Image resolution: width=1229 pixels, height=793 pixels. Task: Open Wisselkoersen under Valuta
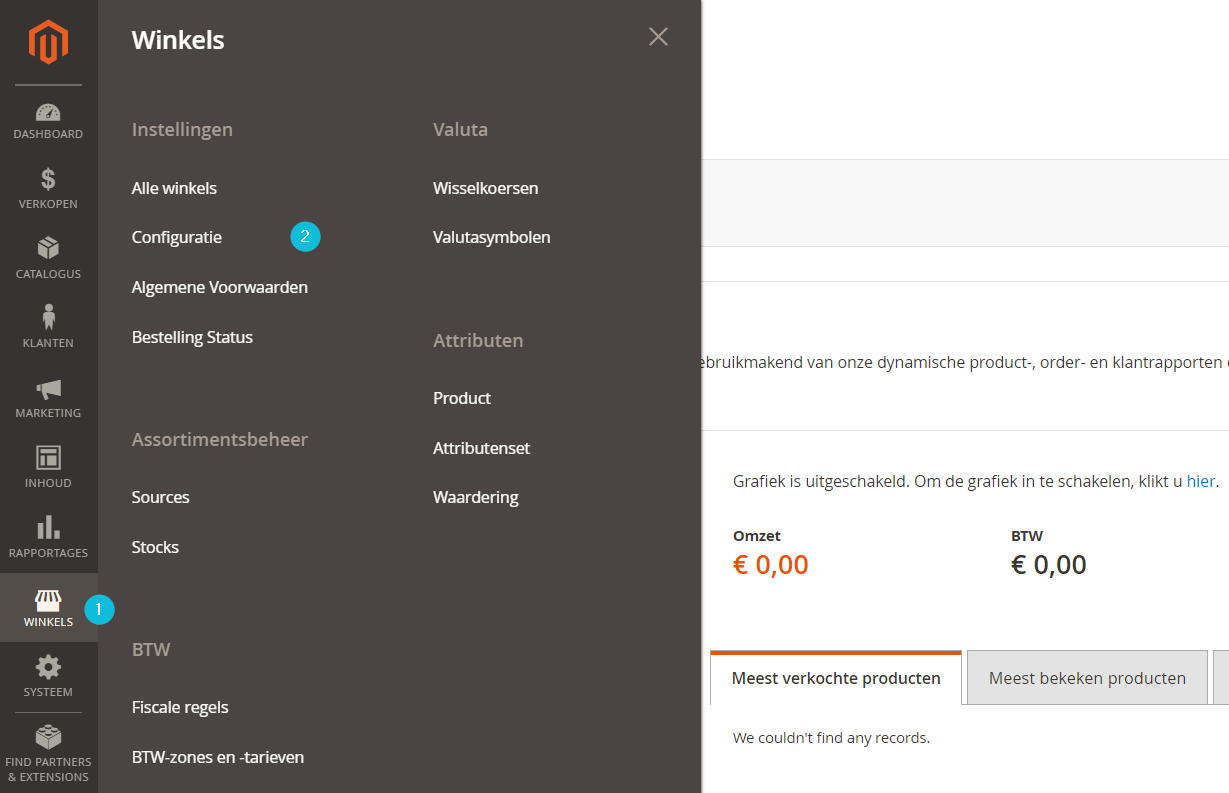485,188
